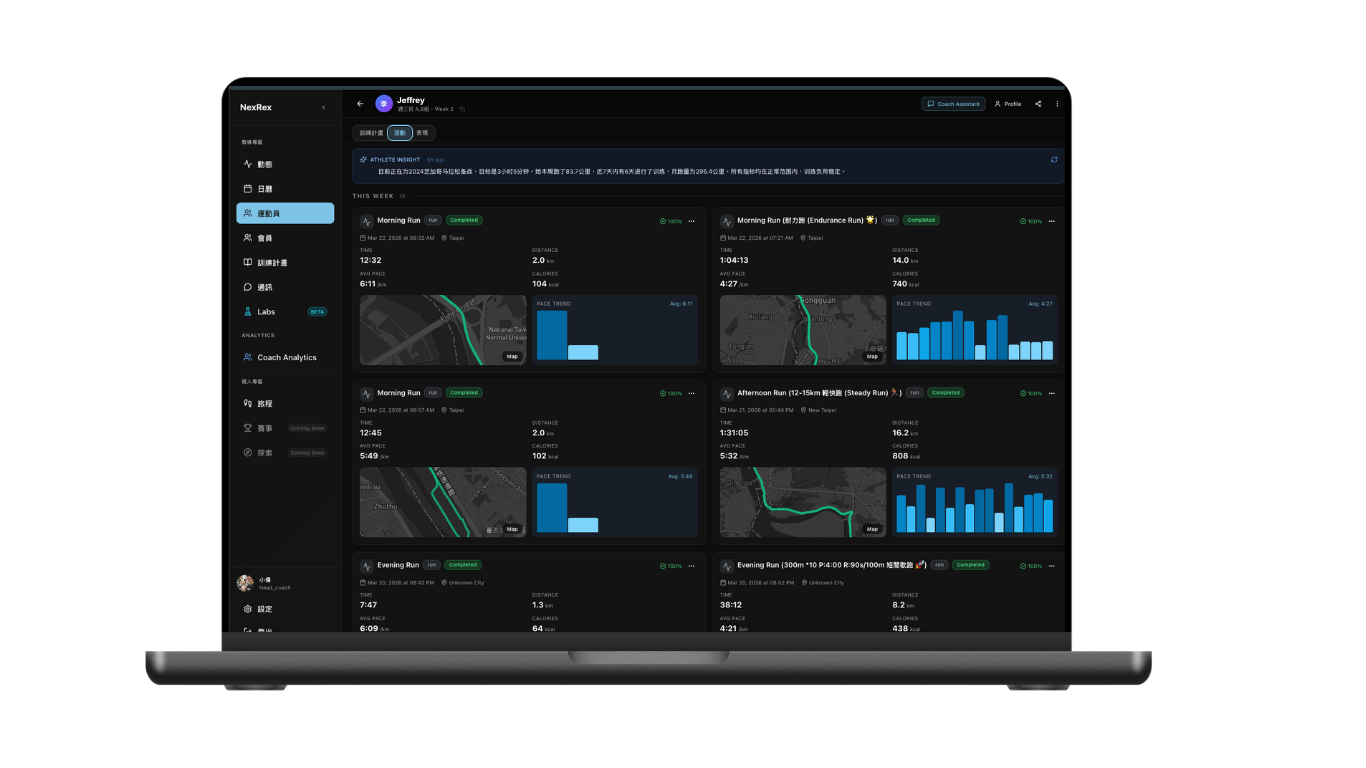Open 訓練計畫 in the sidebar
The width and height of the screenshot is (1366, 768).
pos(285,263)
